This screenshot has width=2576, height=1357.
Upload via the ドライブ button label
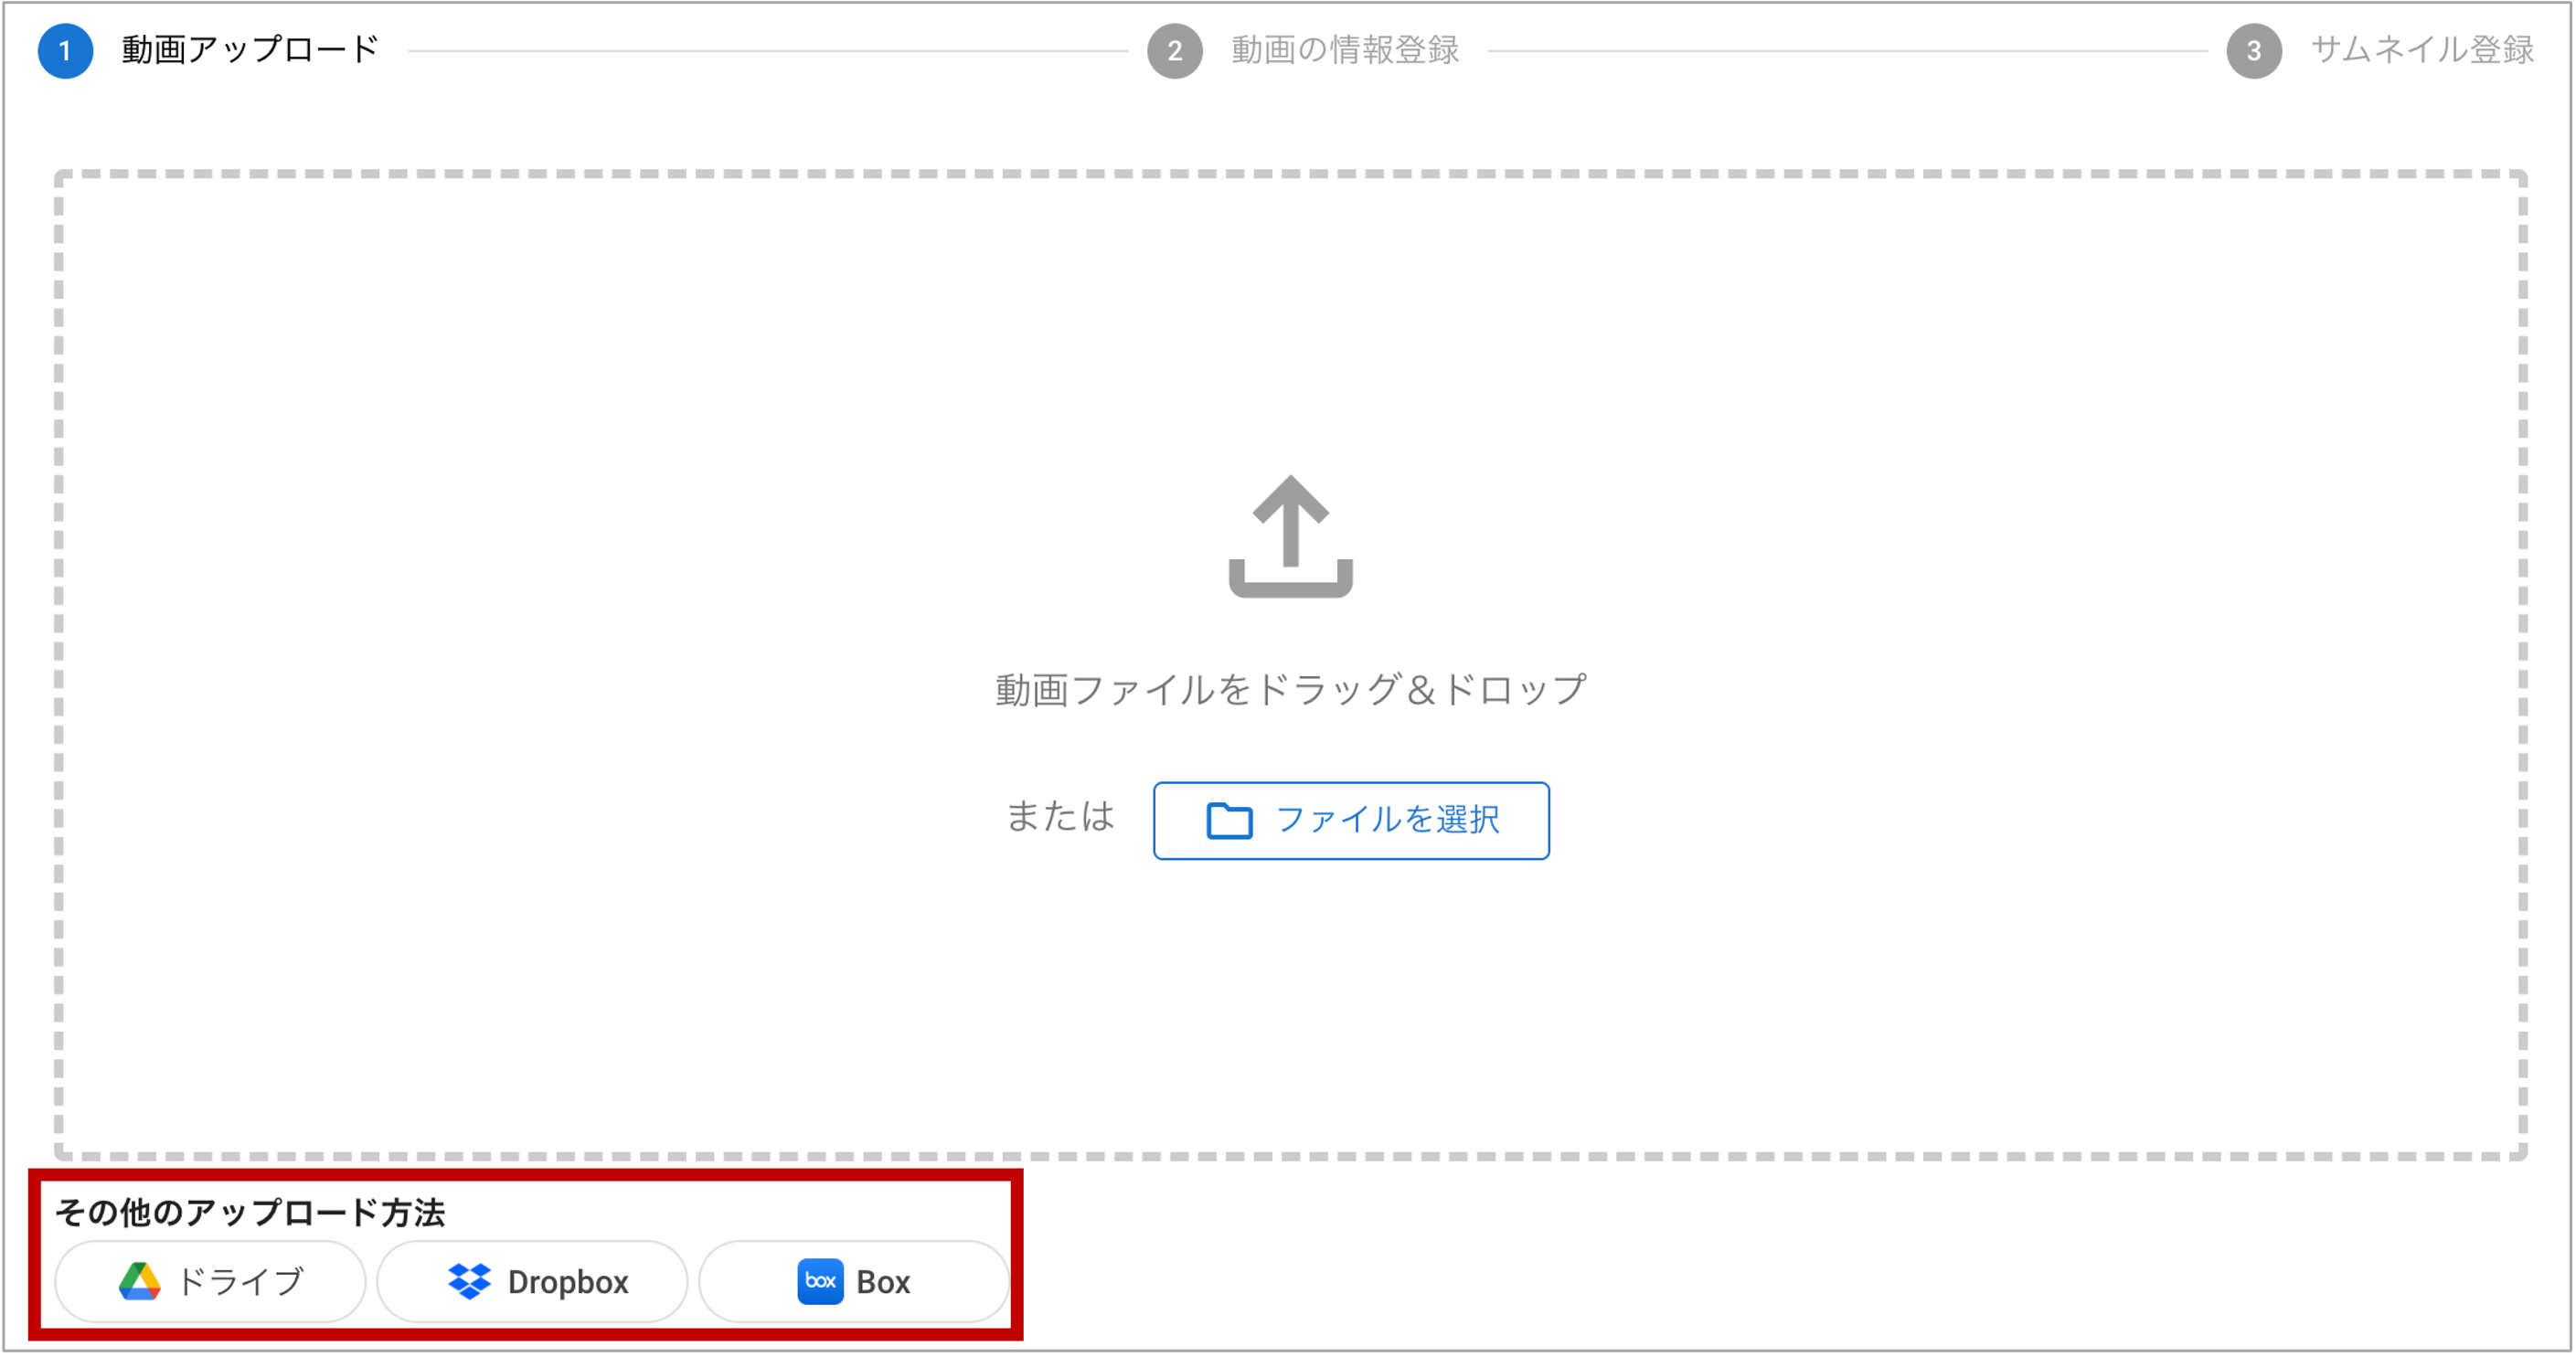point(240,1282)
